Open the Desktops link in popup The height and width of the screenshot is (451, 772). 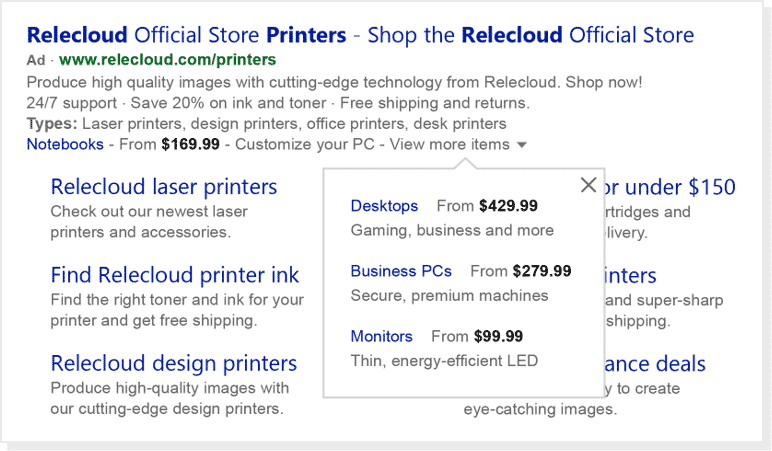(x=384, y=206)
